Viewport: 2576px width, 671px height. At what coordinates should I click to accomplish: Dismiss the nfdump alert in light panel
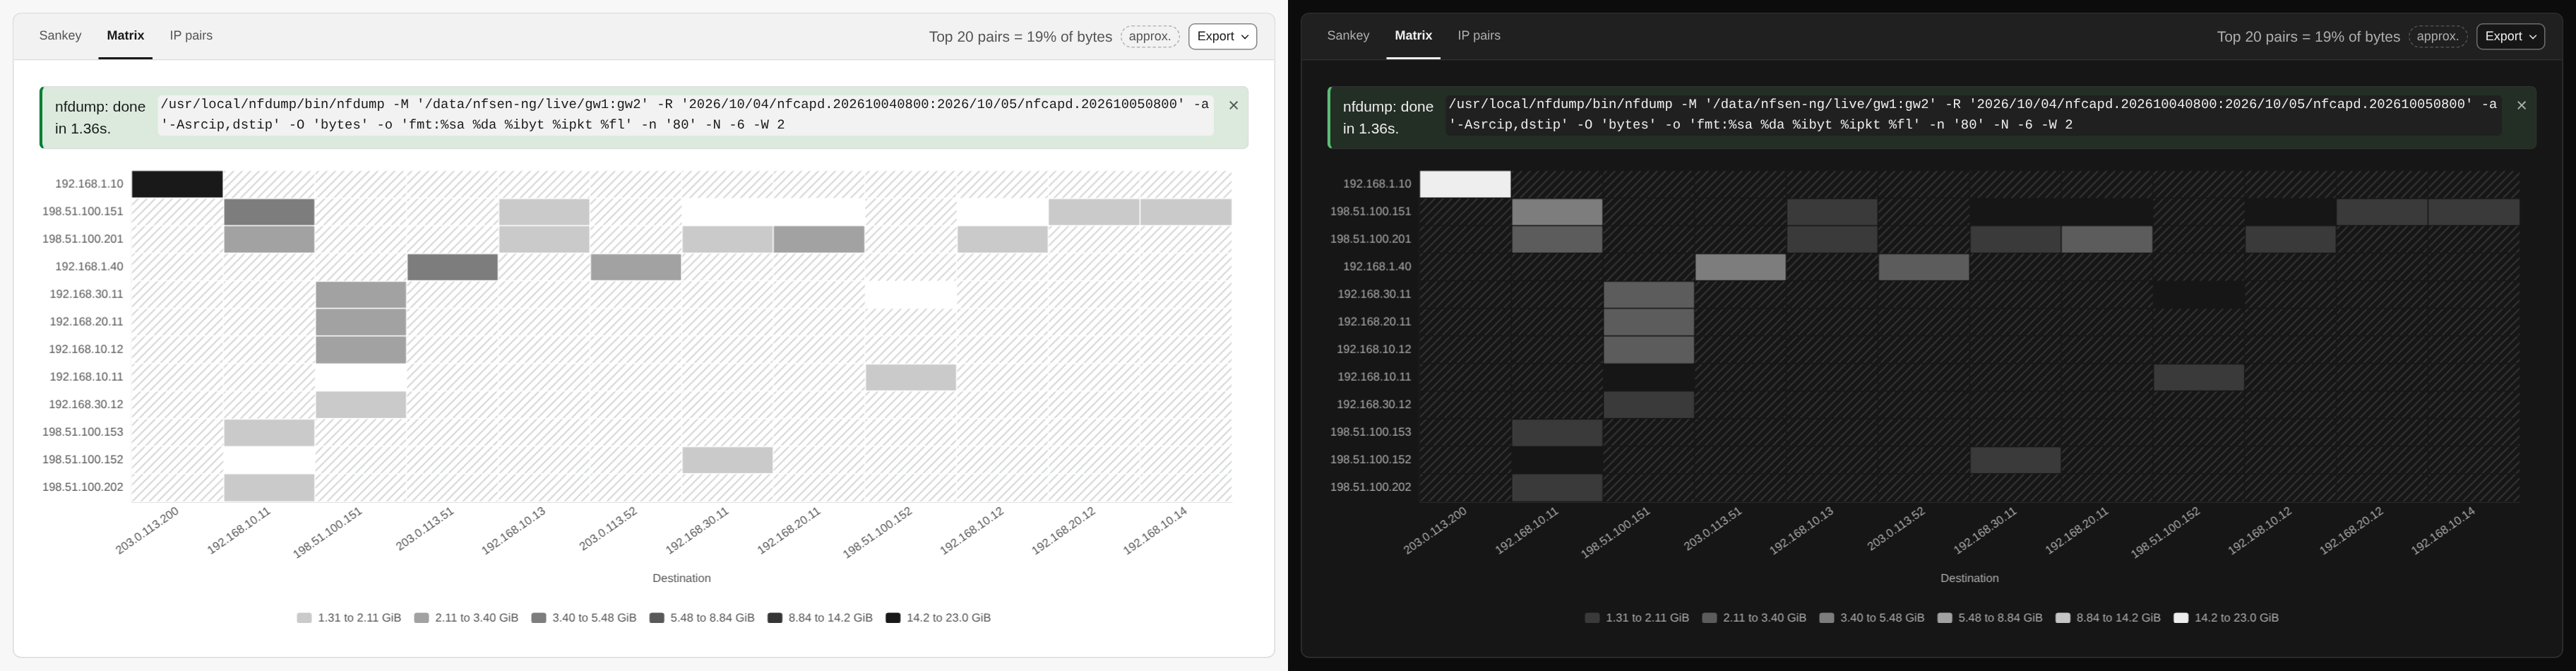[1233, 105]
